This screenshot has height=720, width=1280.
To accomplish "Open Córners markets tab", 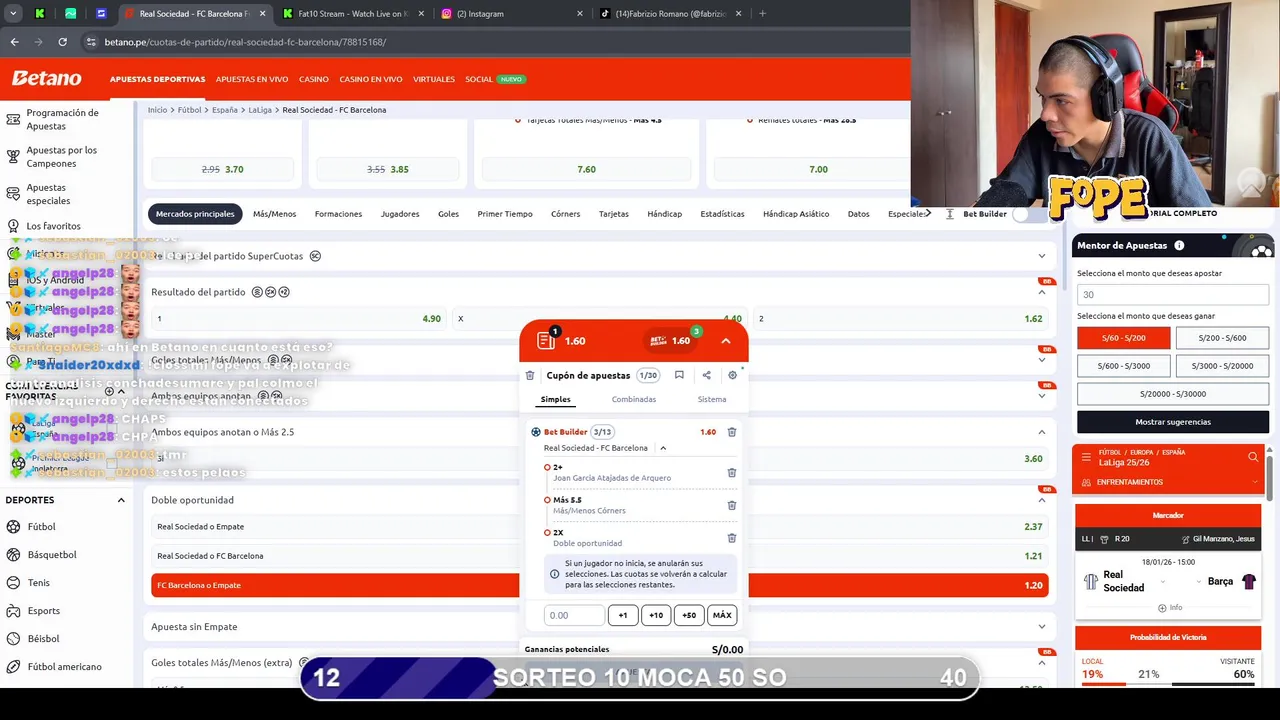I will [565, 214].
